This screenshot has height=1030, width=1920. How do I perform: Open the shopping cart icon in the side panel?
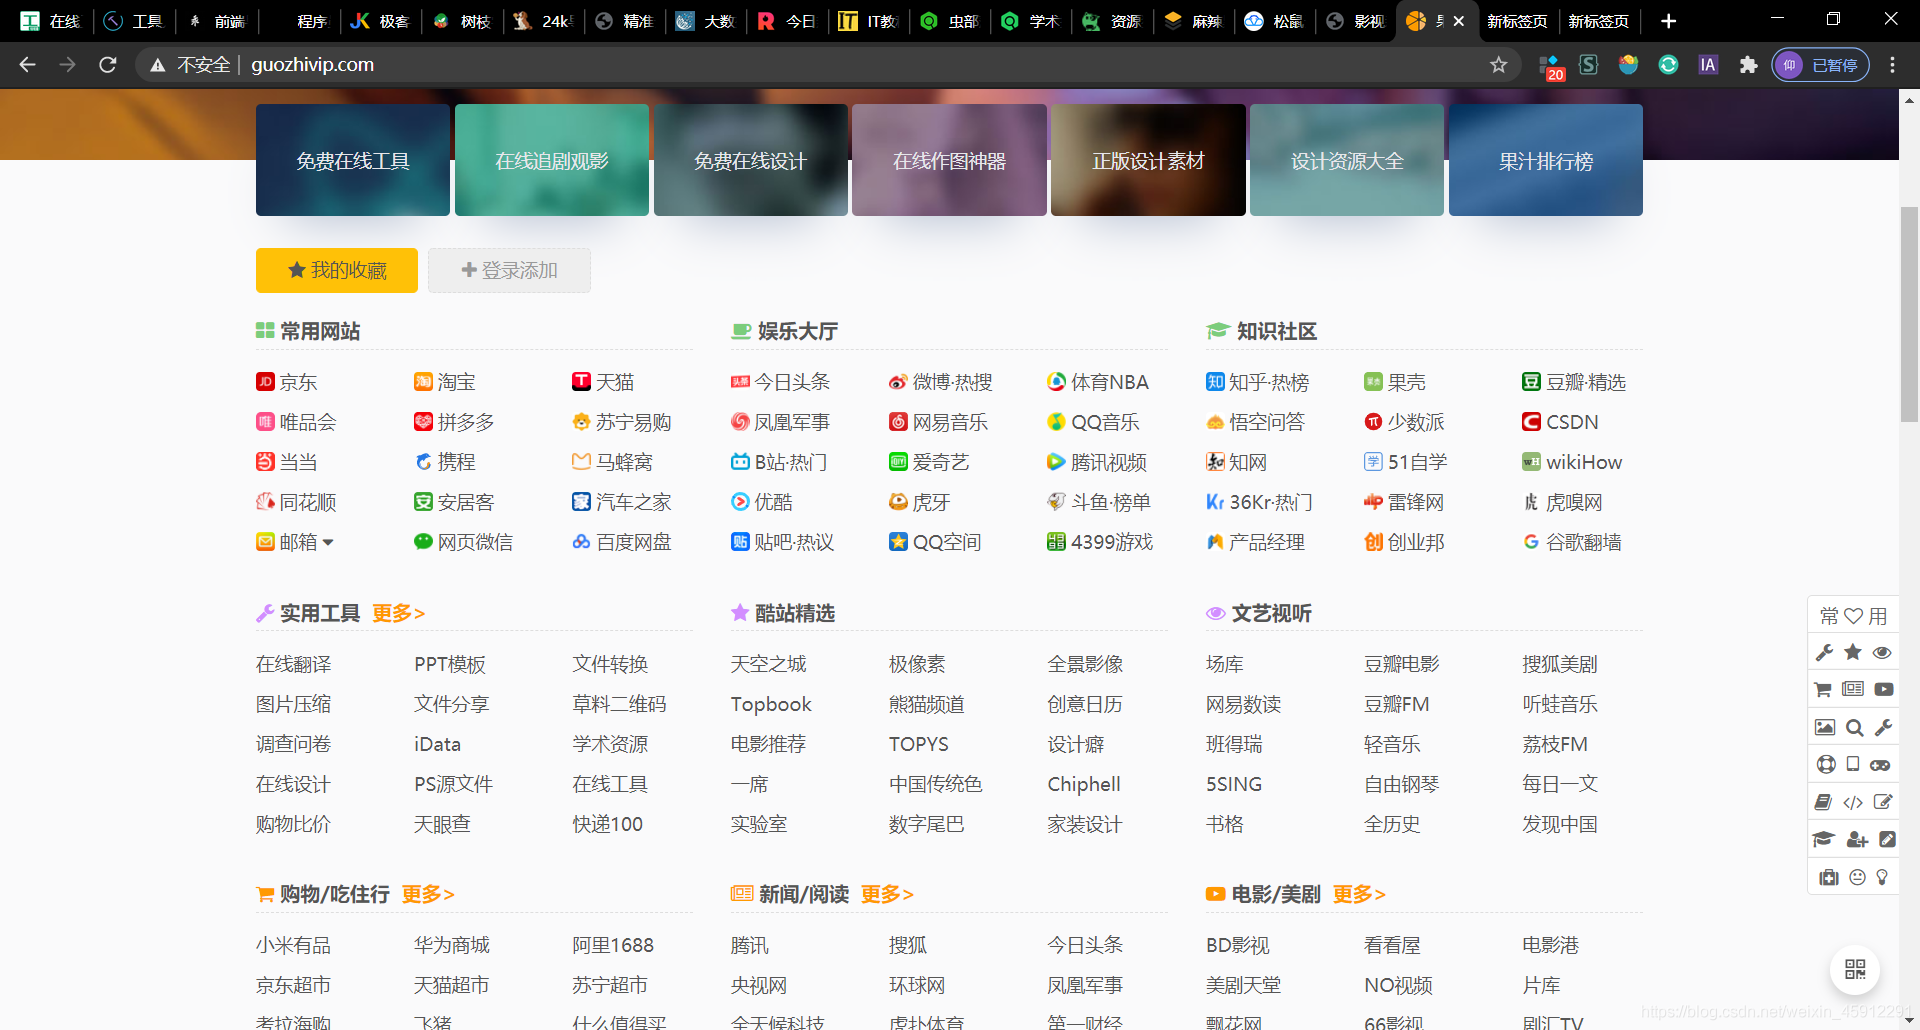(x=1823, y=689)
